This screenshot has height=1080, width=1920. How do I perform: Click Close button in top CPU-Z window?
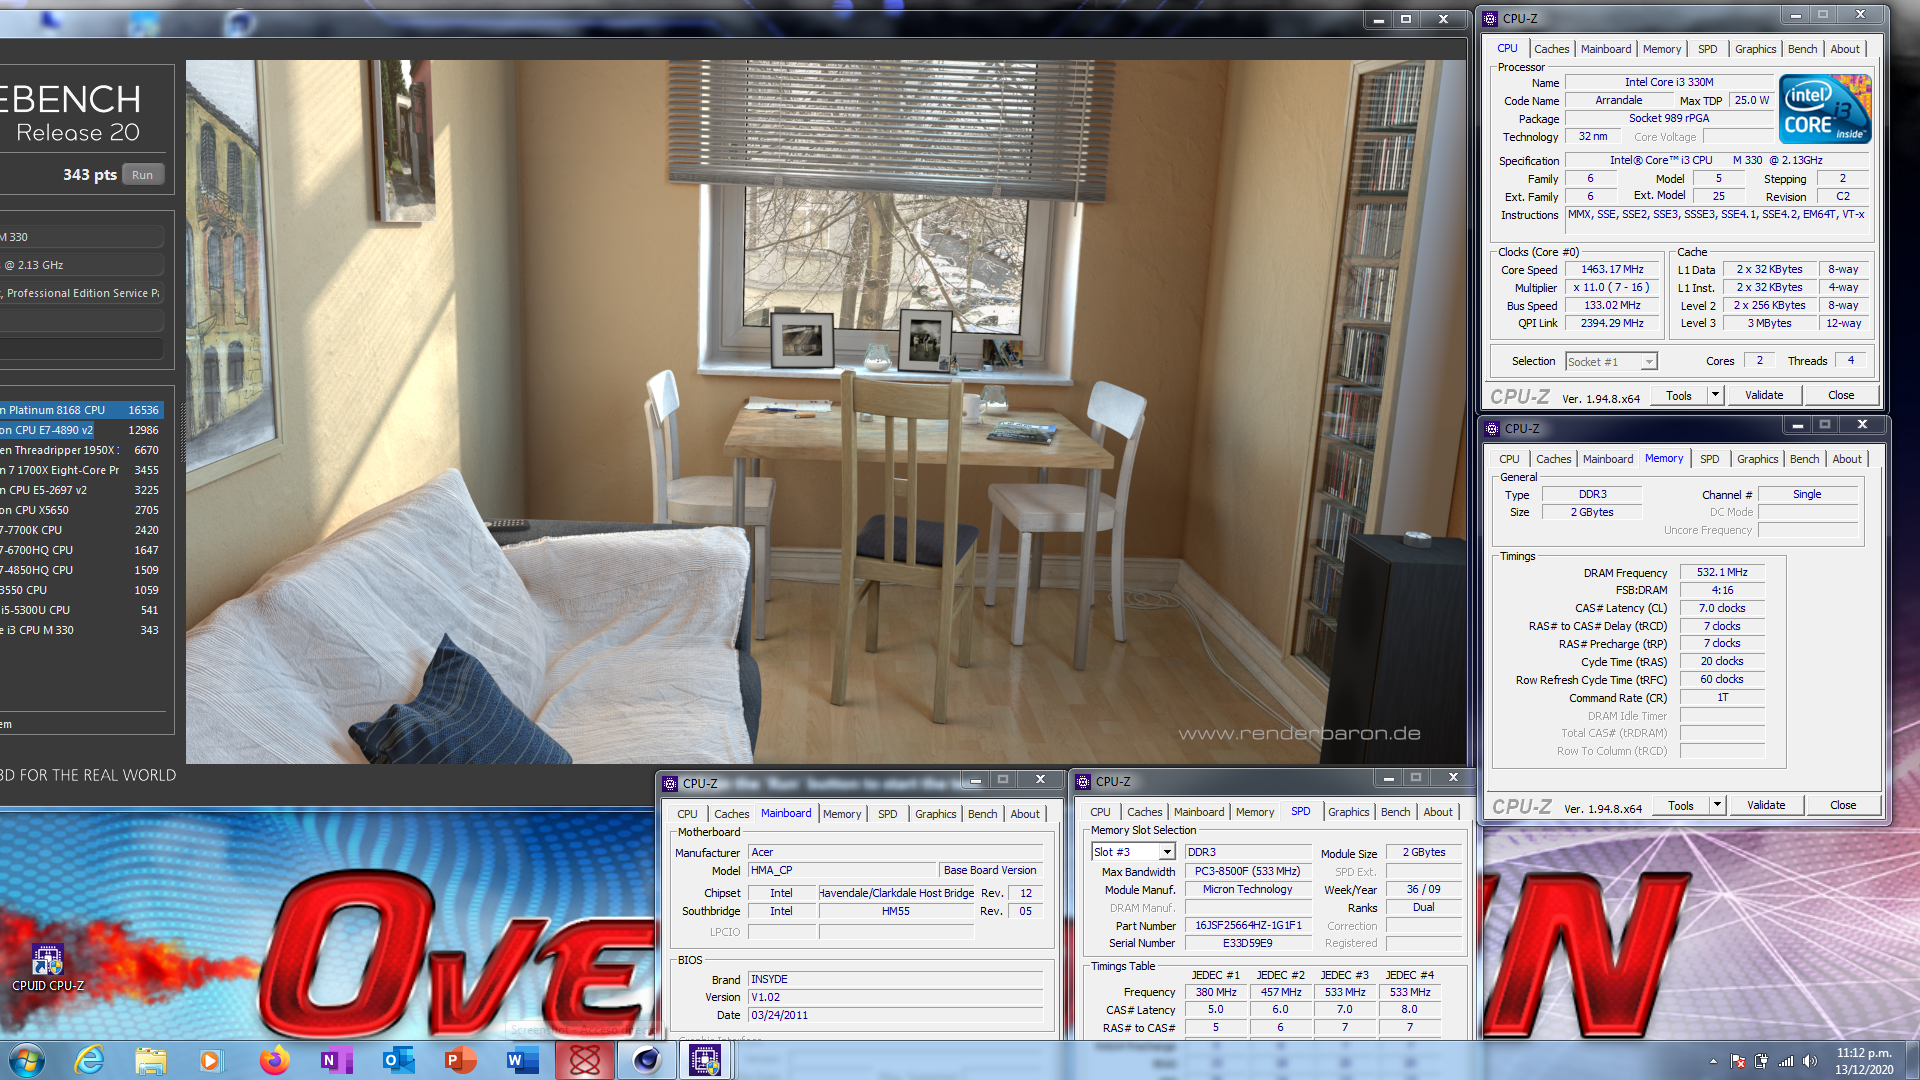click(x=1841, y=395)
